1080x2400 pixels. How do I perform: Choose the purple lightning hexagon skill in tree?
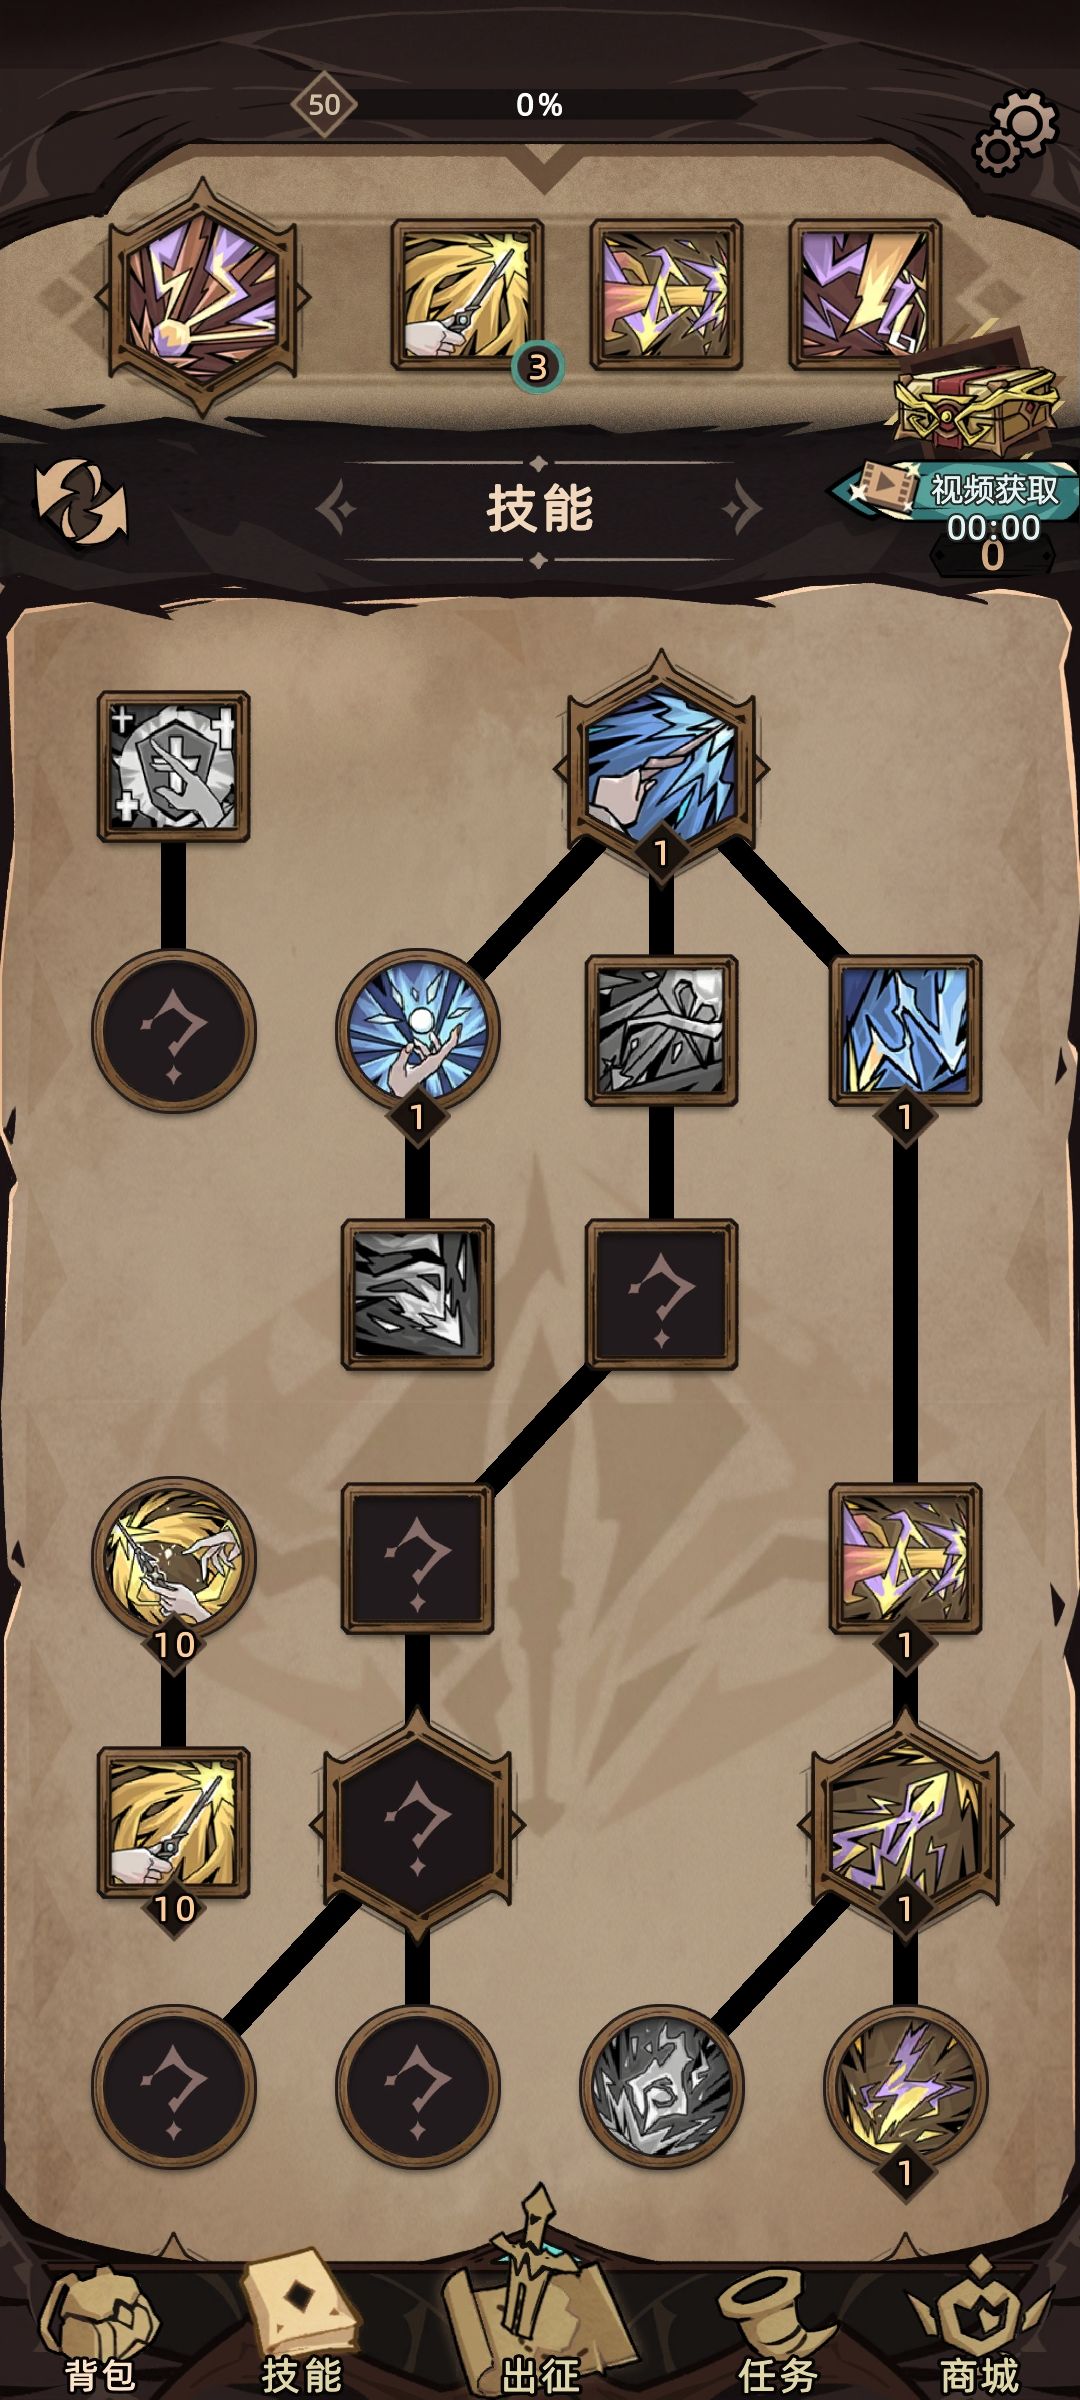coord(905,1824)
